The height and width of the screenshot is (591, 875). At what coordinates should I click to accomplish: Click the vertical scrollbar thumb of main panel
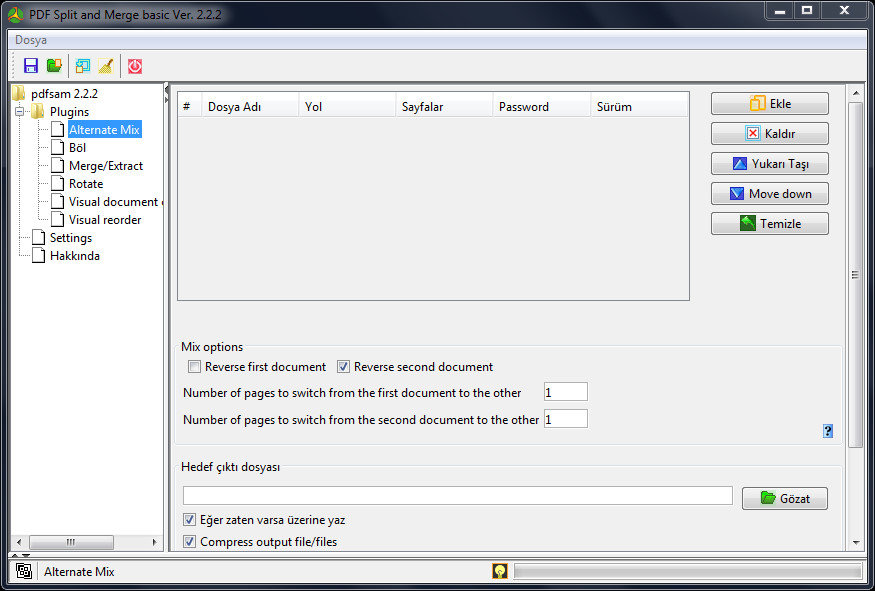point(855,275)
